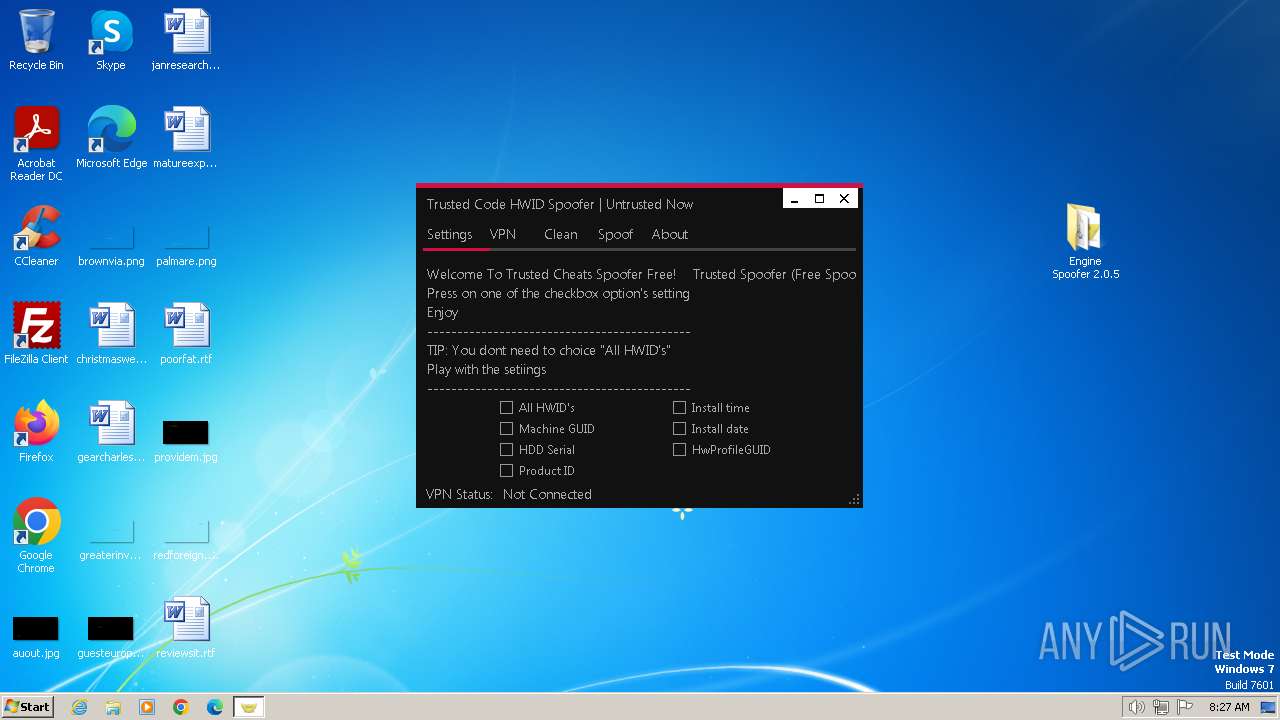Screen dimensions: 1280x720
Task: Open the Spoof tab
Action: click(x=615, y=234)
